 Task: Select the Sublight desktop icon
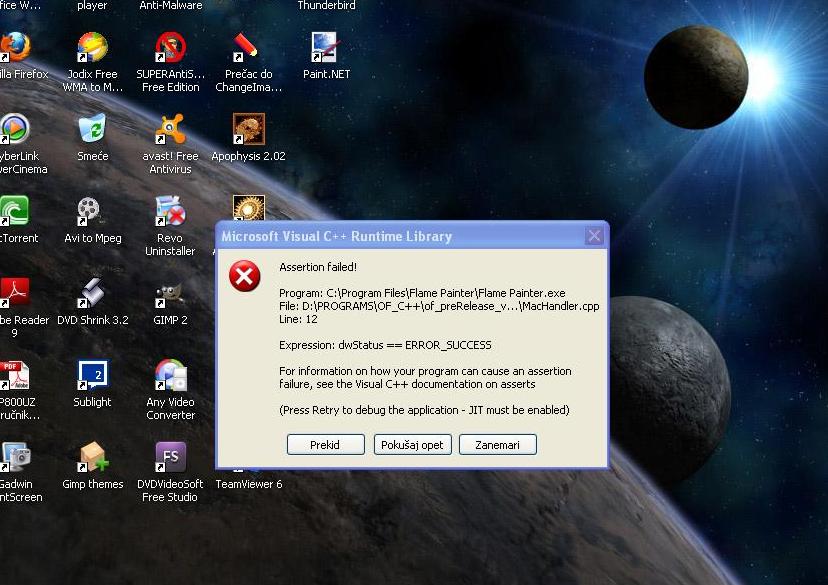(x=92, y=375)
